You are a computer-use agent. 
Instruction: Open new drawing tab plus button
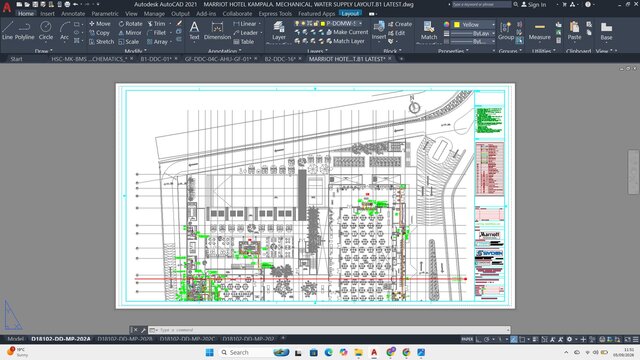pyautogui.click(x=401, y=59)
